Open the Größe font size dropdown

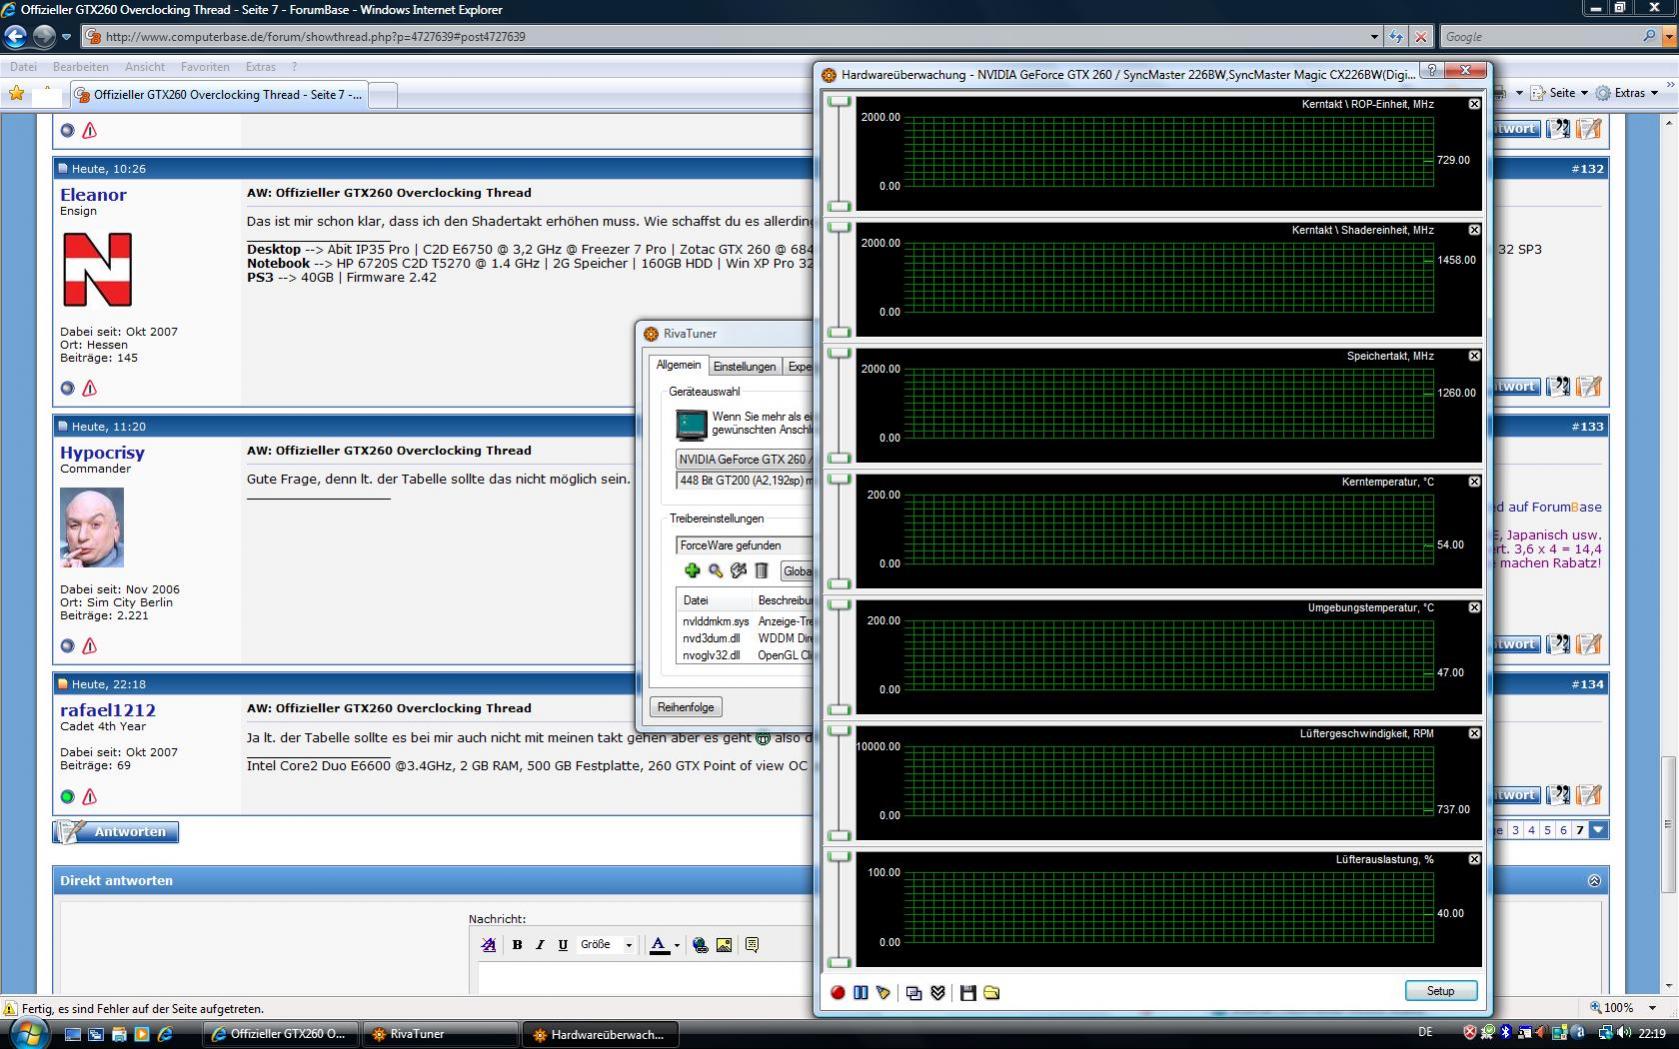point(606,944)
